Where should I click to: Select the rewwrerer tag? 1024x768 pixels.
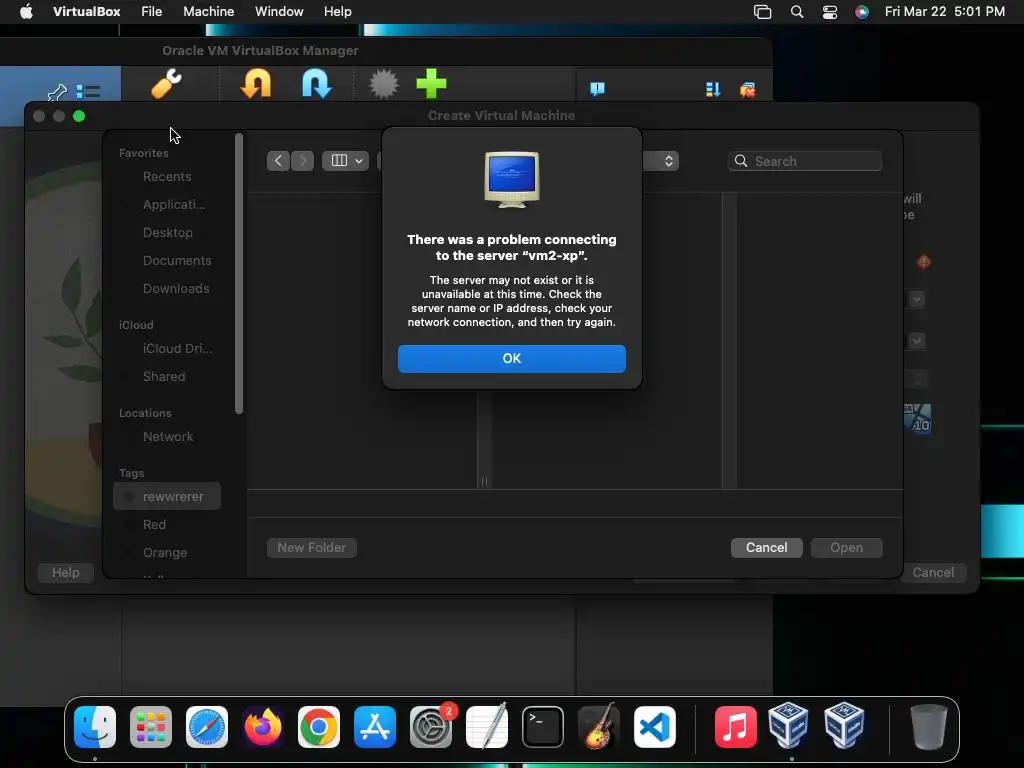click(167, 496)
